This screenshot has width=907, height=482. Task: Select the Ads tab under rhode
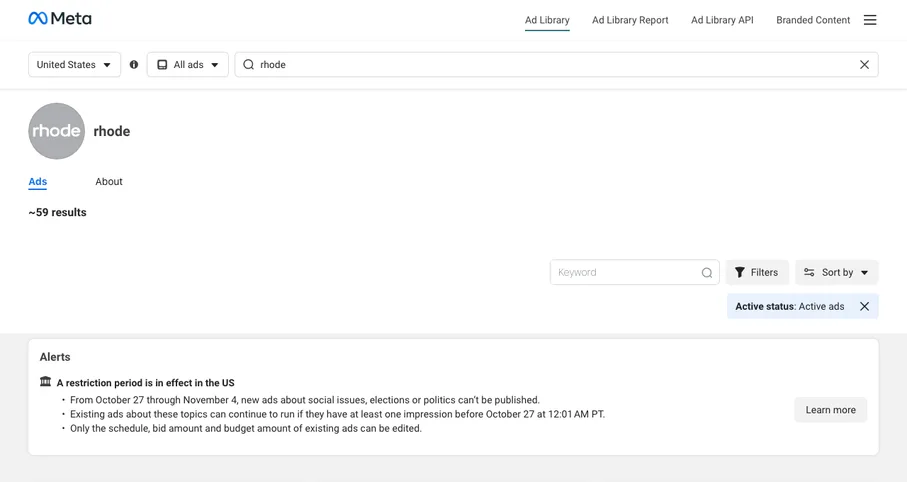38,182
